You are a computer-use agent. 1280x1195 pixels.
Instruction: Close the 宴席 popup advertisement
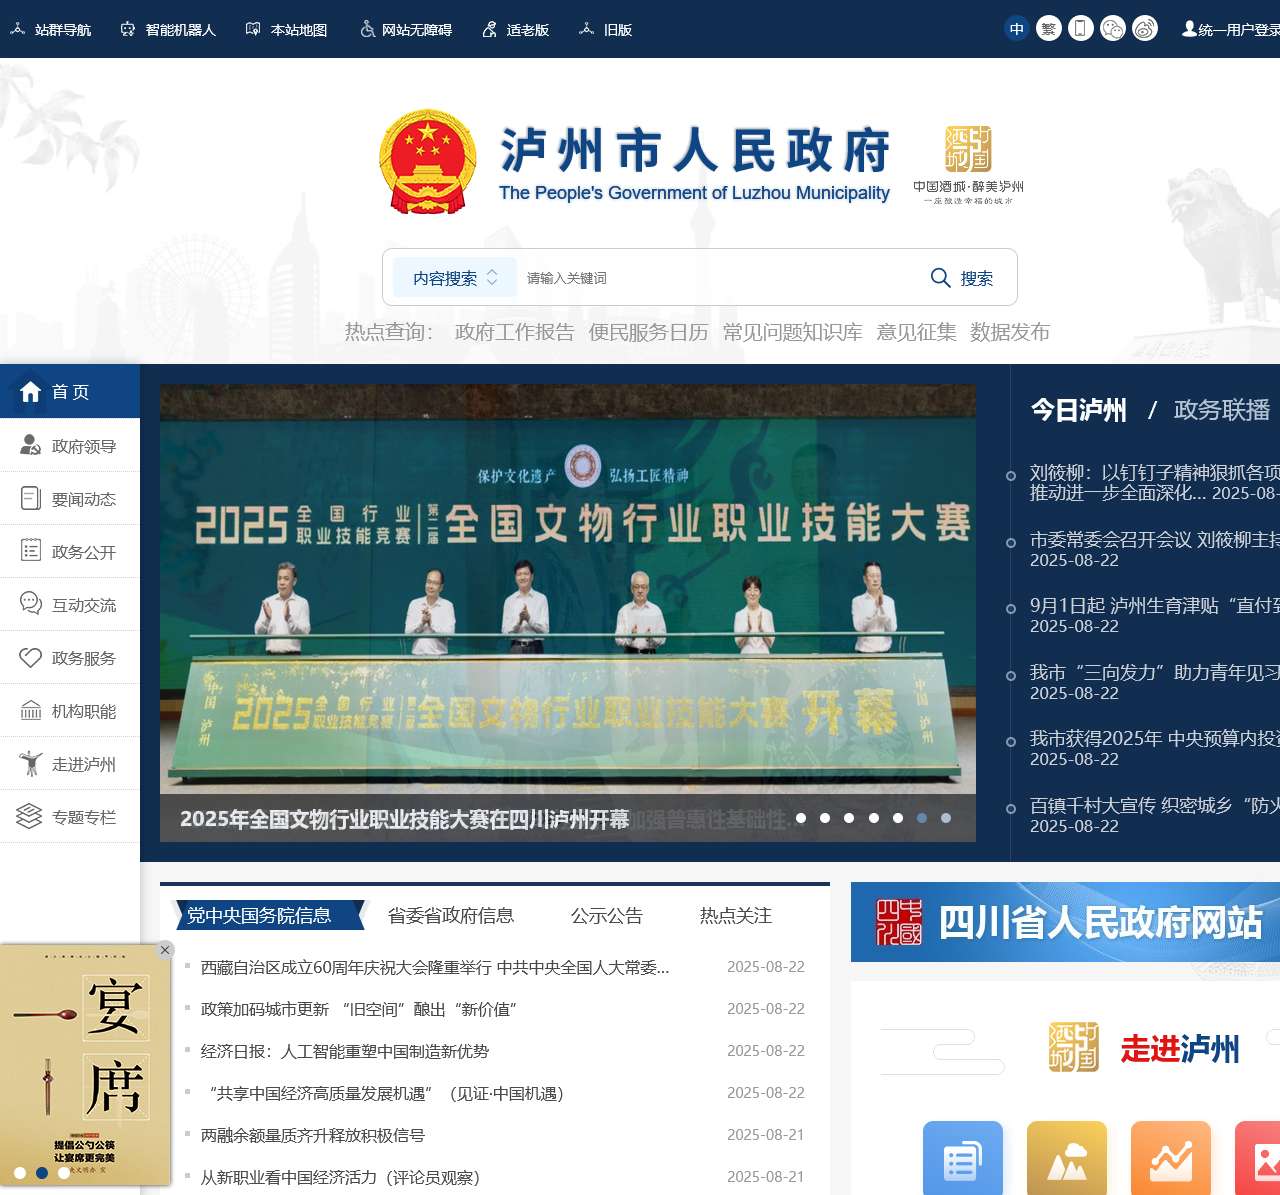point(164,949)
